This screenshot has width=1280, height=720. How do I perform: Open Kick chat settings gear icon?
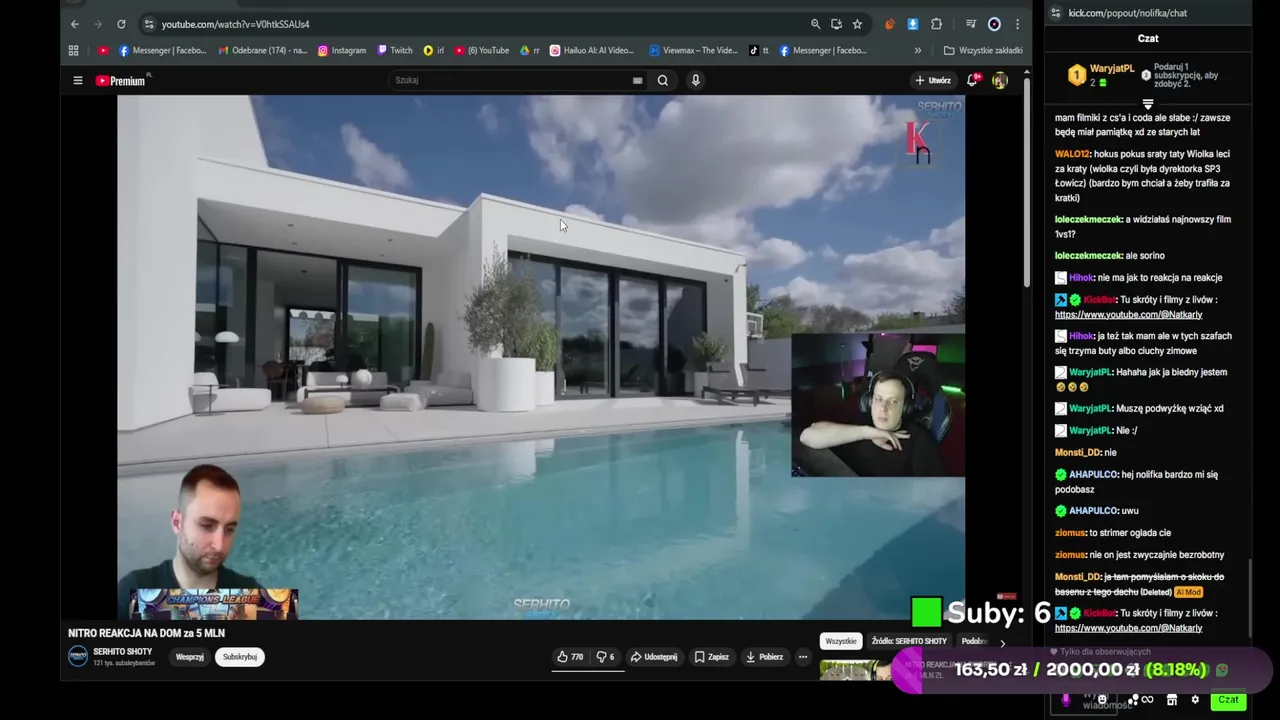tap(1195, 700)
